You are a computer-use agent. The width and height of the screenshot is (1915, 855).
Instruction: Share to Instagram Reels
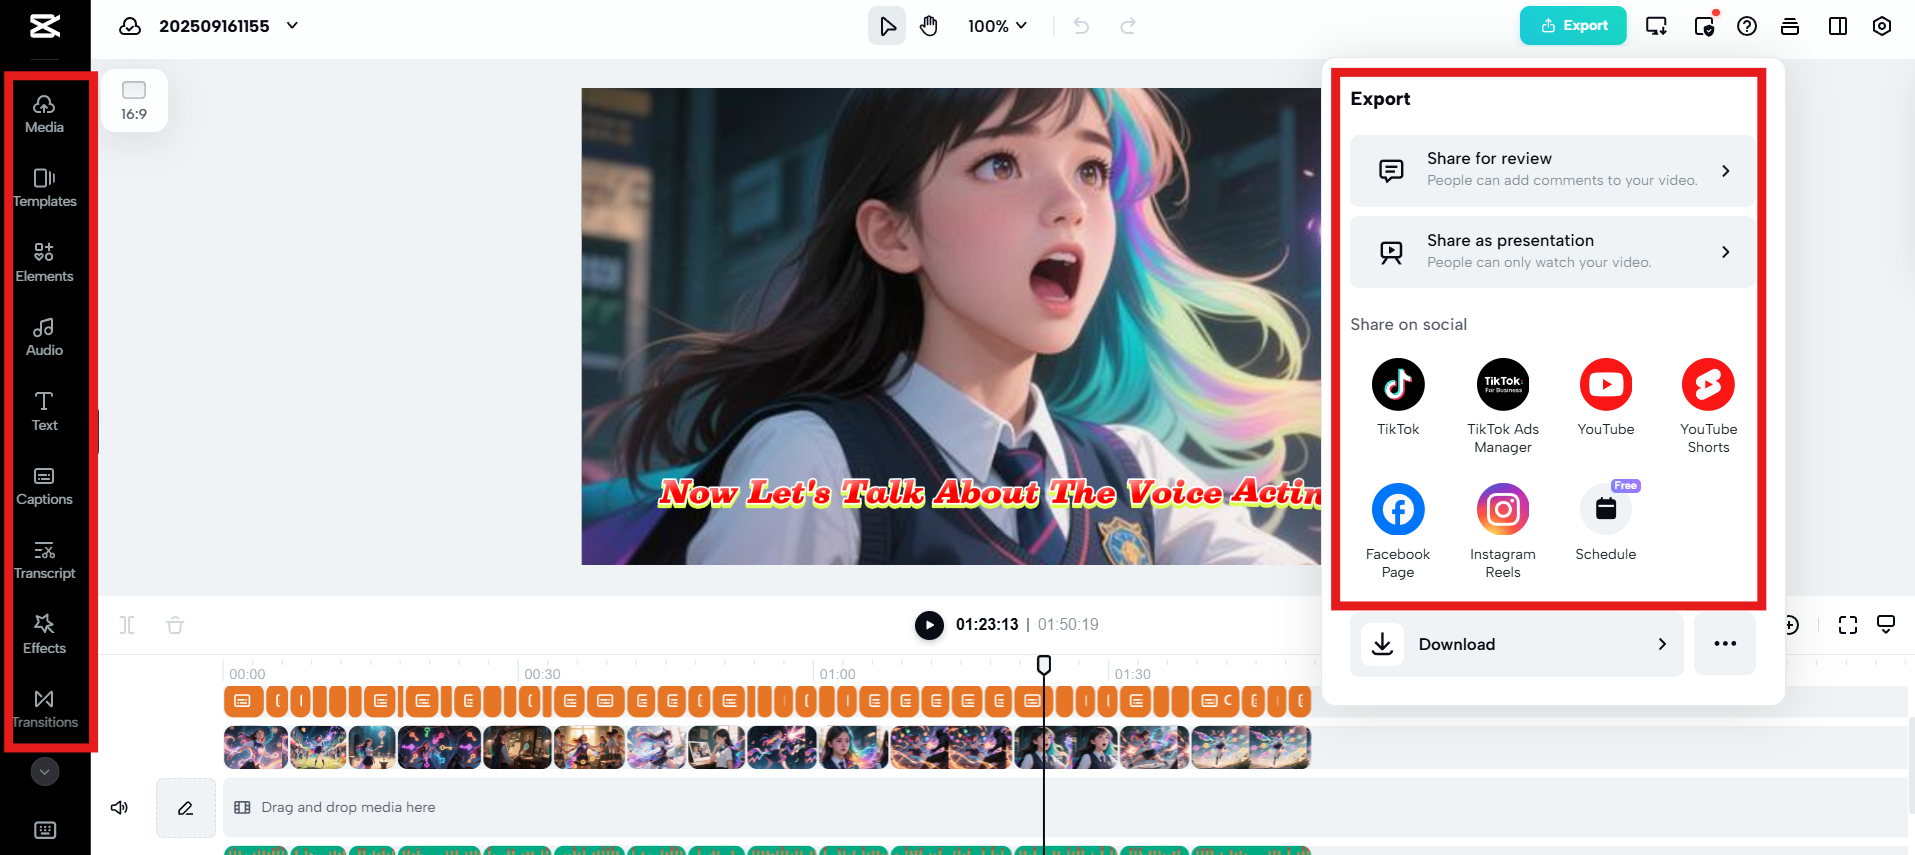(1502, 510)
